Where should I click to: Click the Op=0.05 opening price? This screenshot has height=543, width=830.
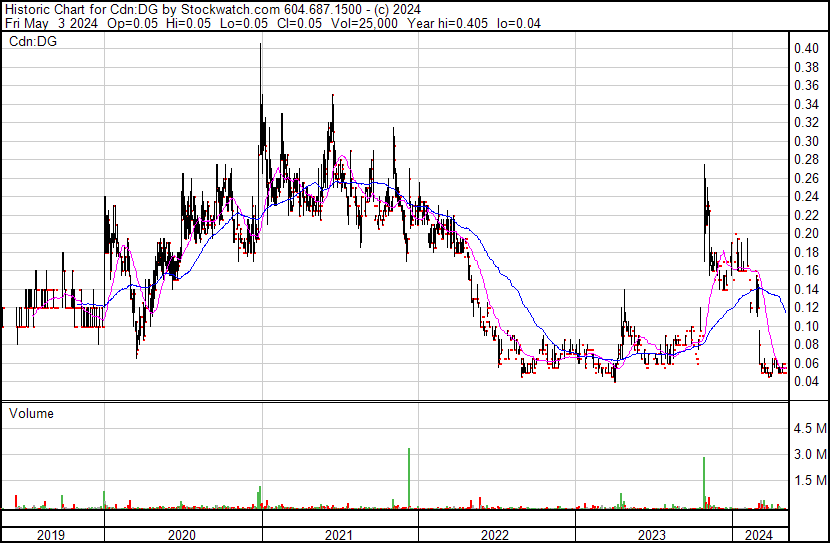coord(132,23)
